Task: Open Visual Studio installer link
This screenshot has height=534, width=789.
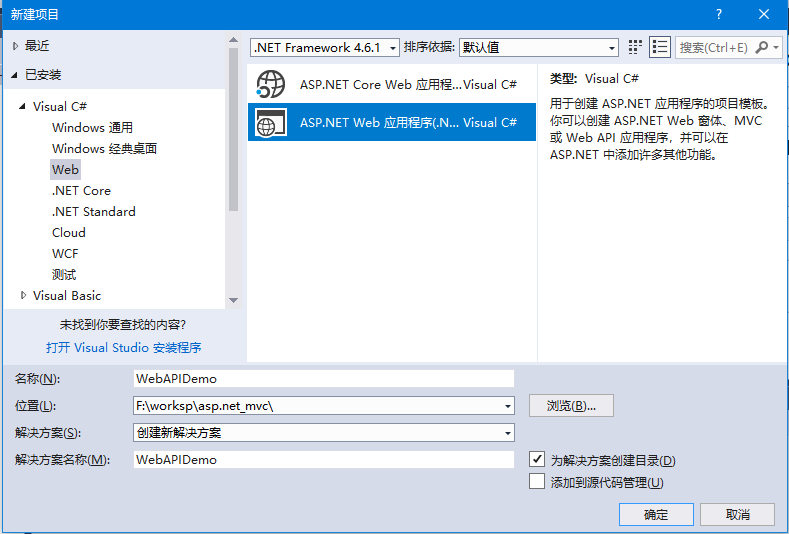Action: (x=123, y=348)
